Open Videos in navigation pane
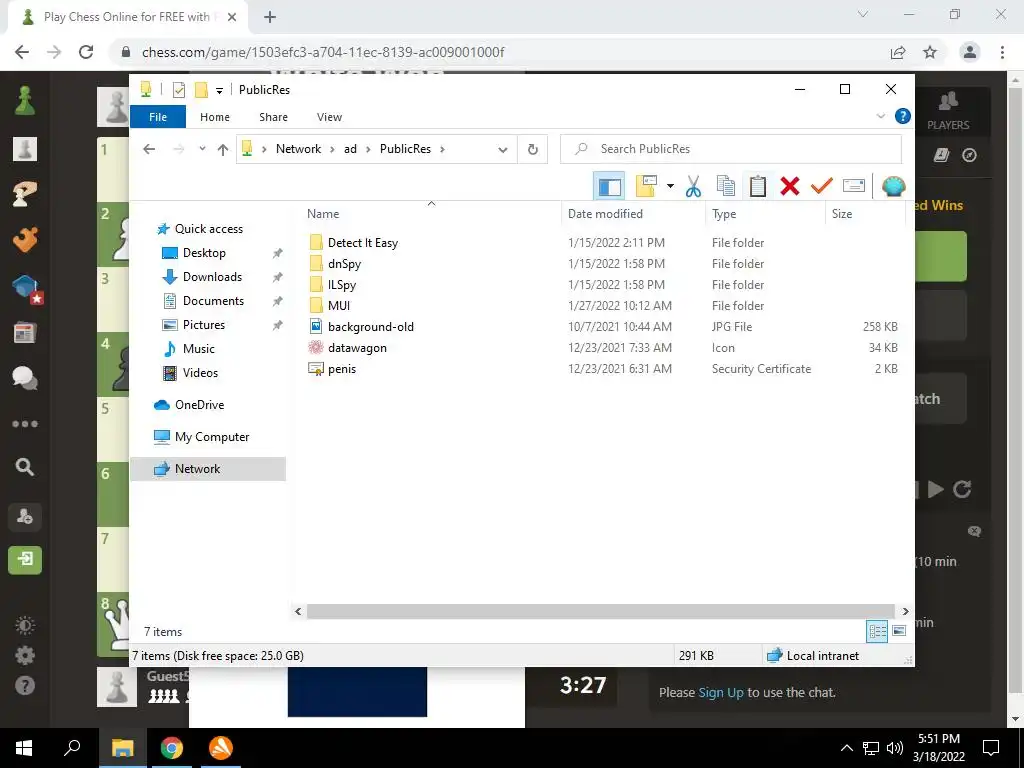 [x=200, y=373]
